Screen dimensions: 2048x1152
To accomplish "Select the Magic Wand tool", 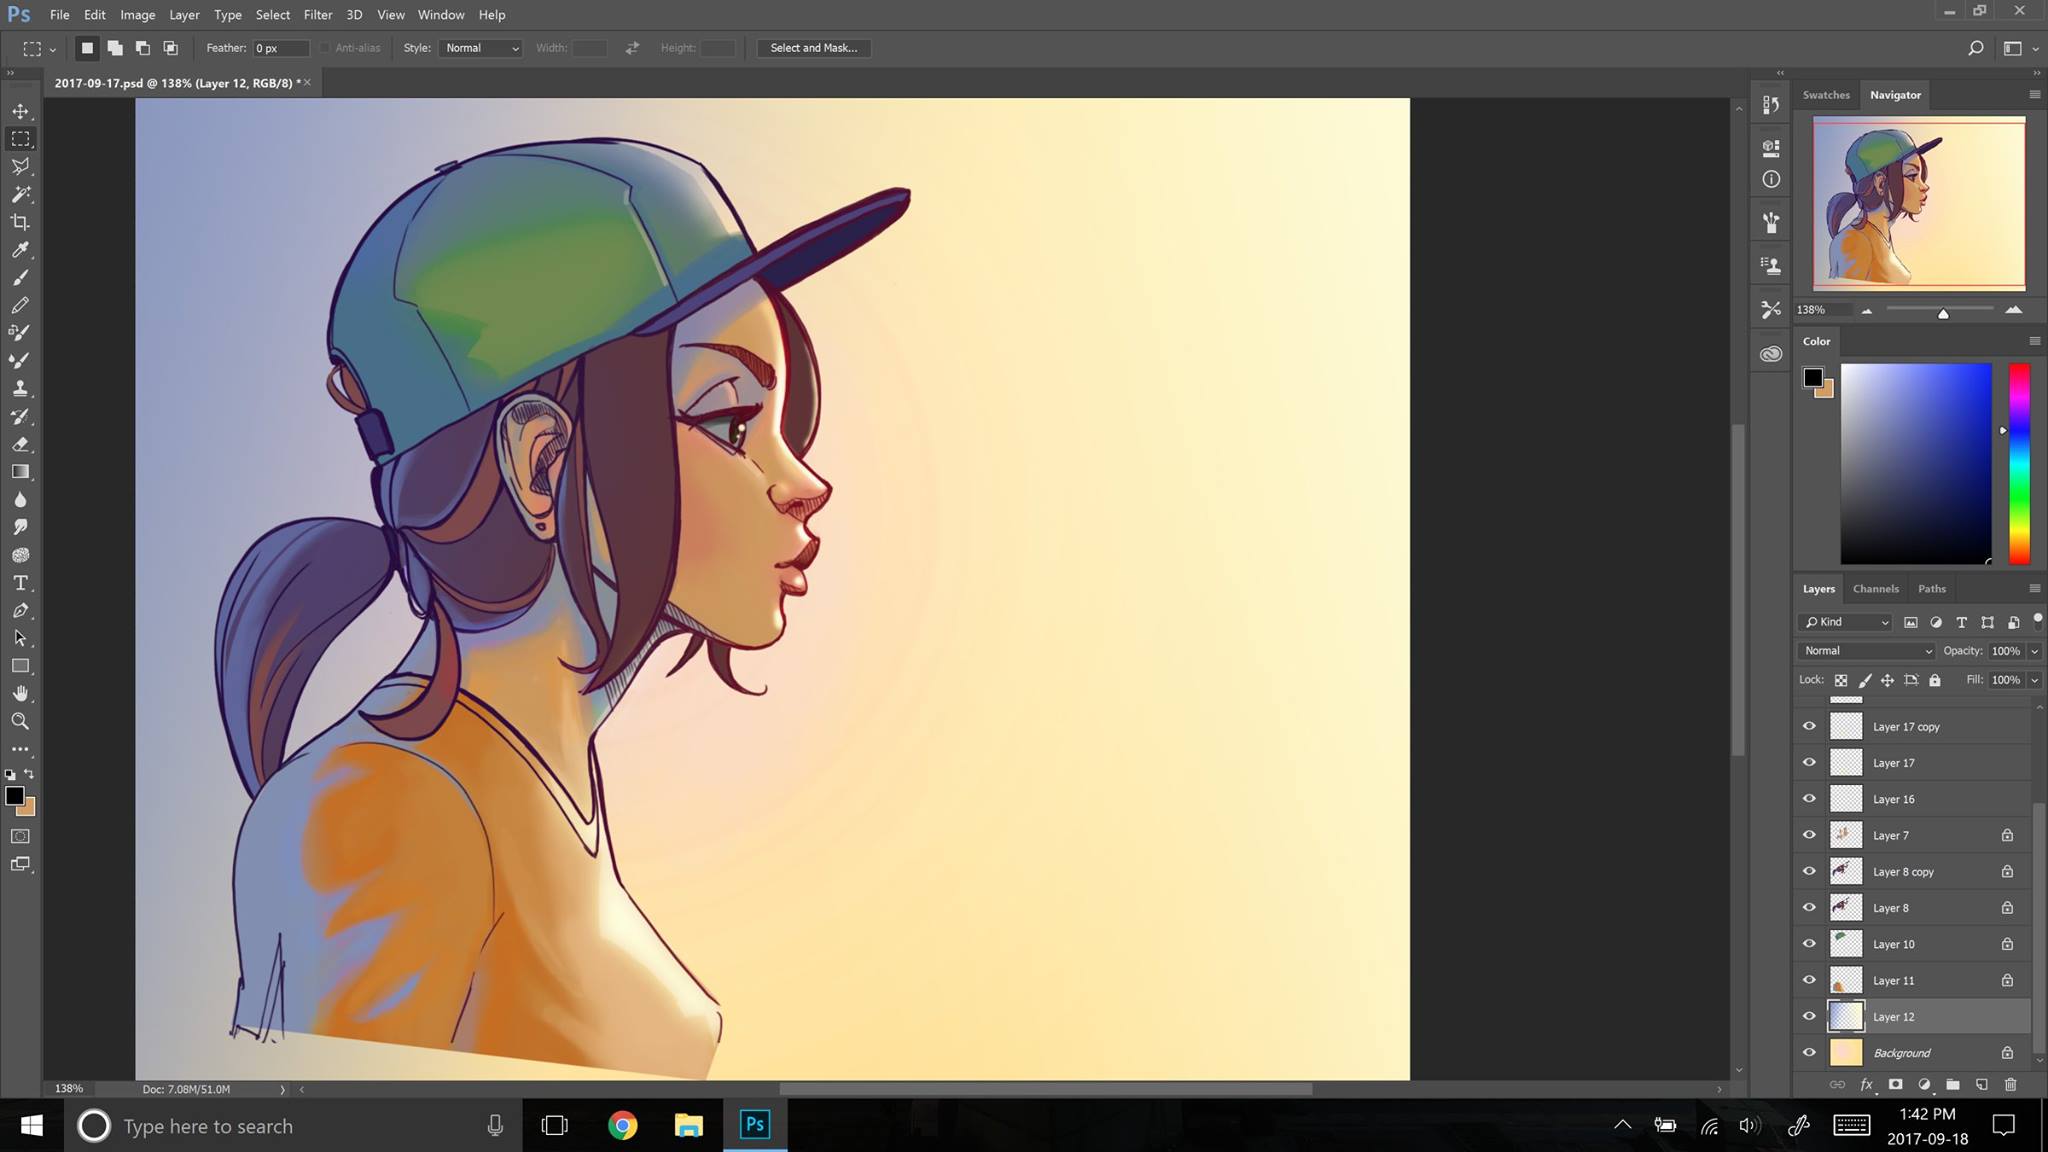I will [20, 194].
